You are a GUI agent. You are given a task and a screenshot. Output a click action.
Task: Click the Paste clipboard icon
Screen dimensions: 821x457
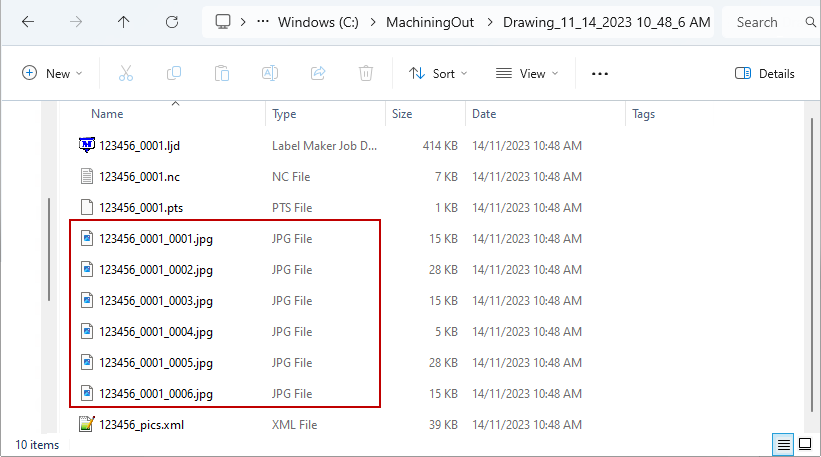point(222,73)
